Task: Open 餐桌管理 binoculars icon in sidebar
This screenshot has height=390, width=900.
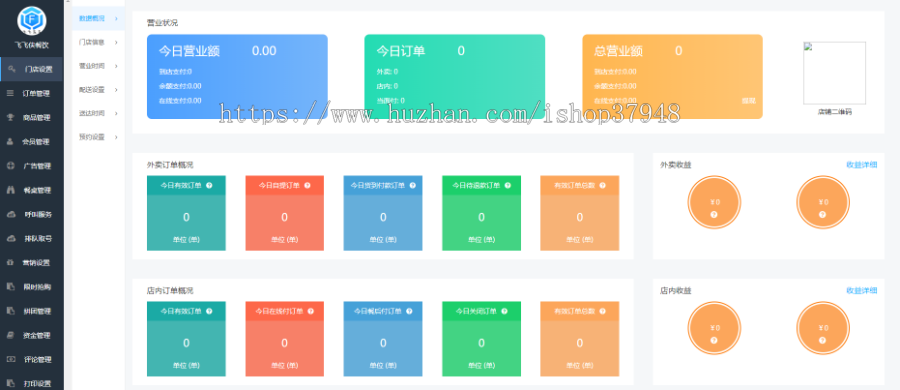Action: click(10, 190)
